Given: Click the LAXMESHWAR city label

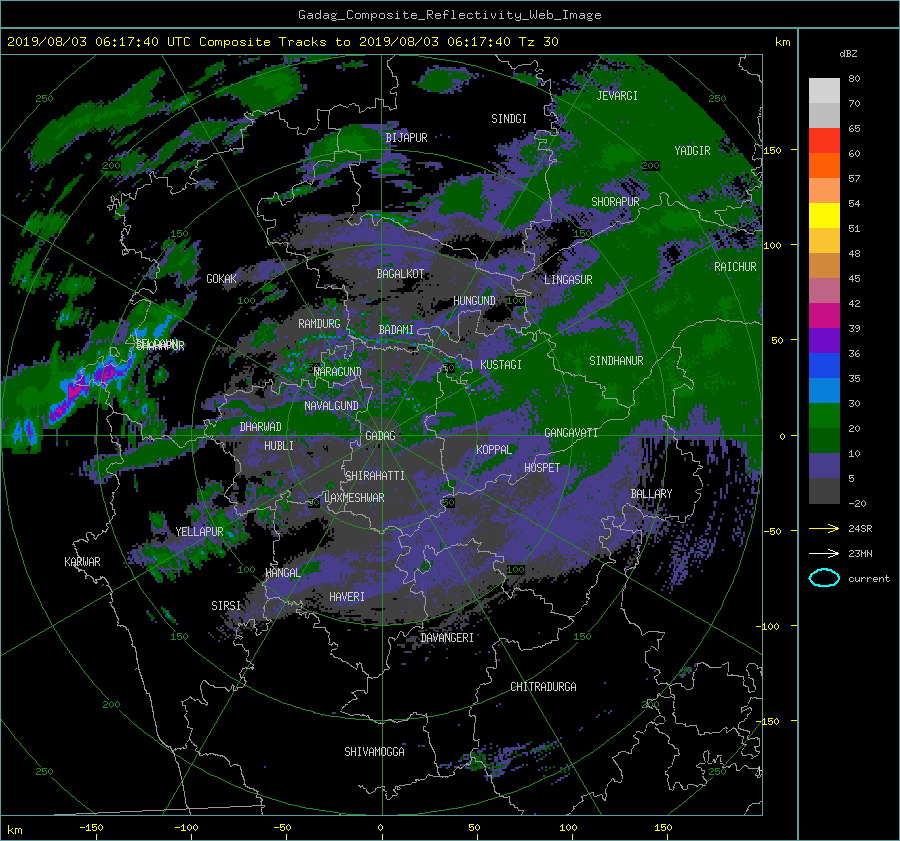Looking at the screenshot, I should tap(354, 498).
